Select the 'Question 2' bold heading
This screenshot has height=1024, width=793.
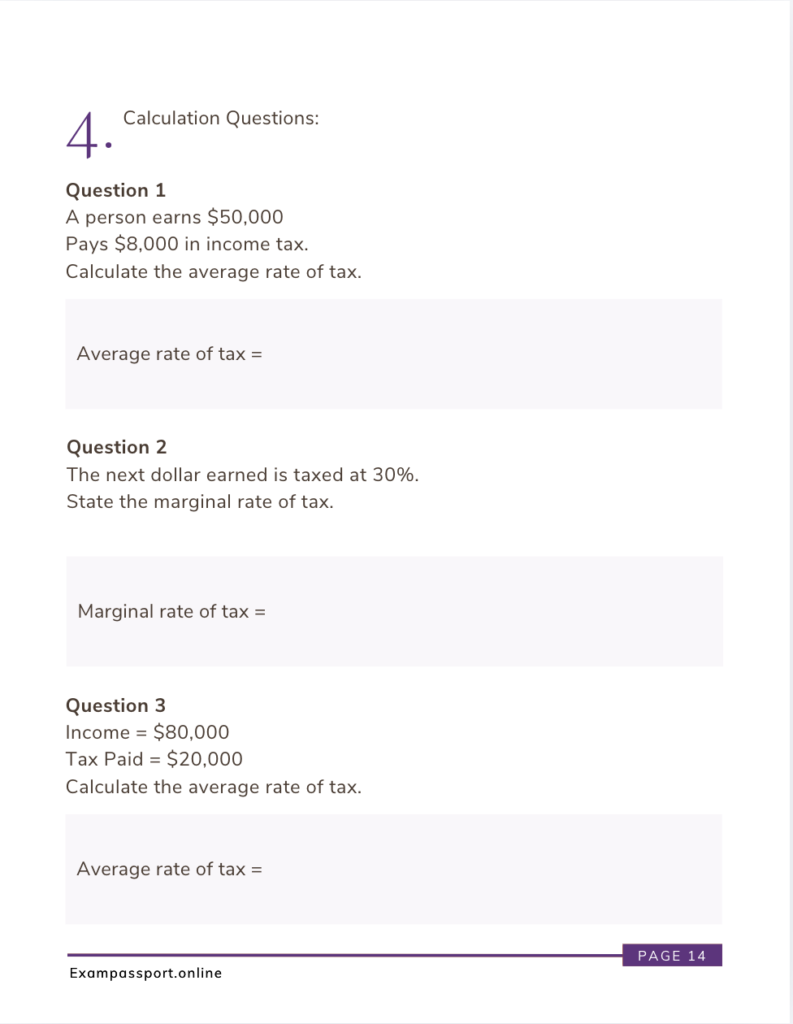tap(117, 447)
